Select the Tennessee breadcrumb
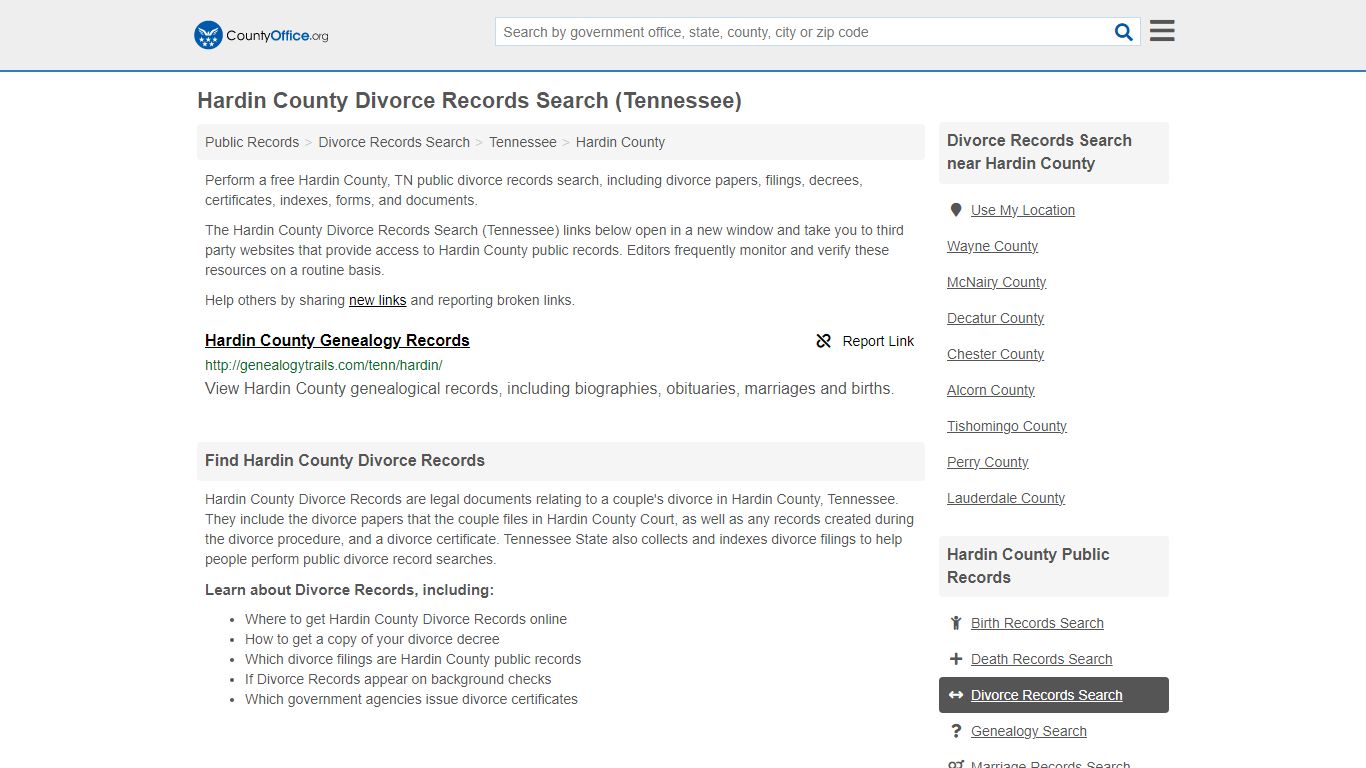This screenshot has height=768, width=1366. (523, 142)
